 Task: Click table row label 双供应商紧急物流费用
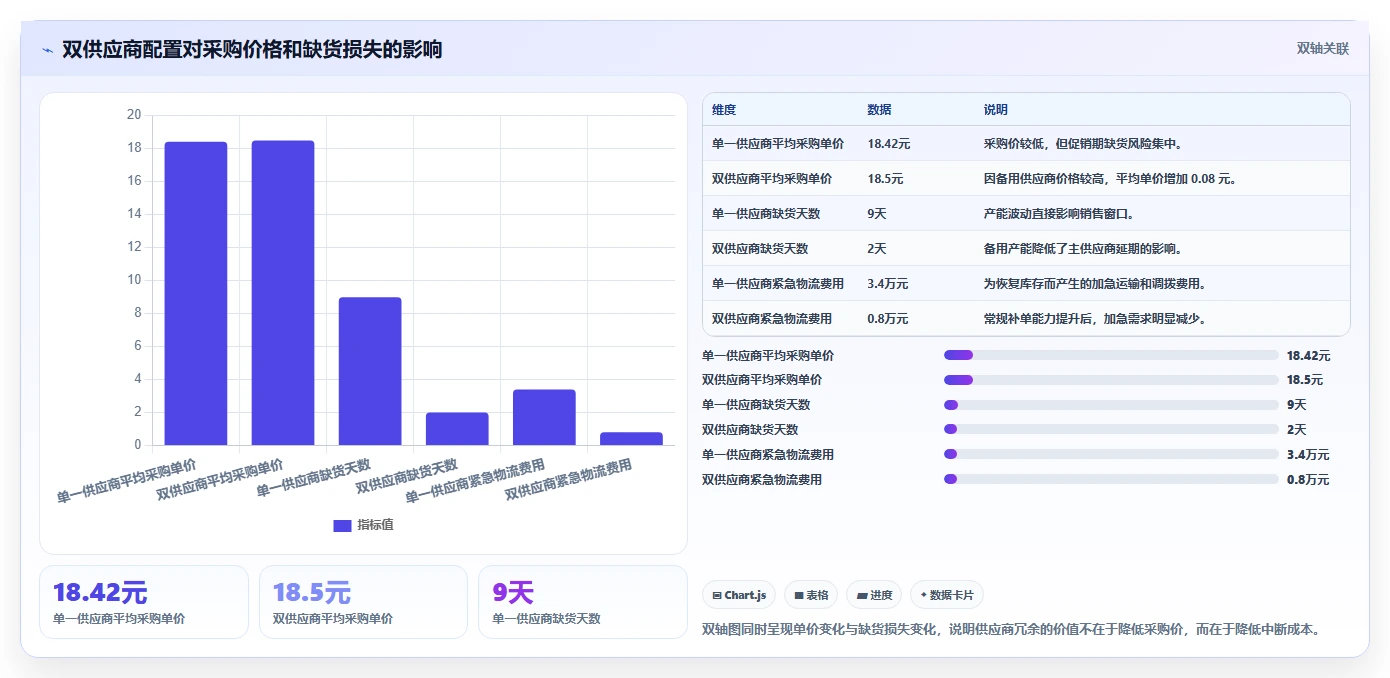click(x=772, y=319)
